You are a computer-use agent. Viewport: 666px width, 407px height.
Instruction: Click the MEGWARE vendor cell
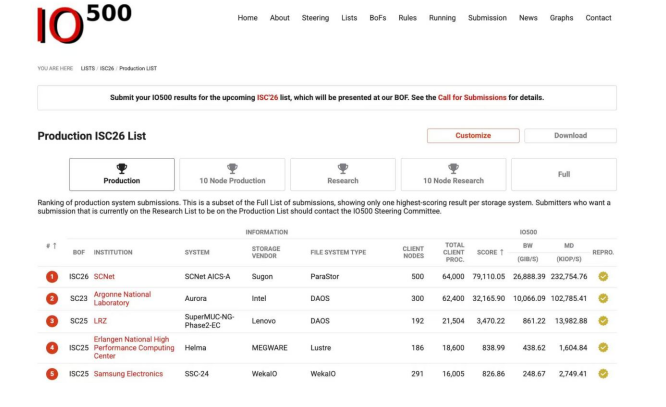(269, 348)
